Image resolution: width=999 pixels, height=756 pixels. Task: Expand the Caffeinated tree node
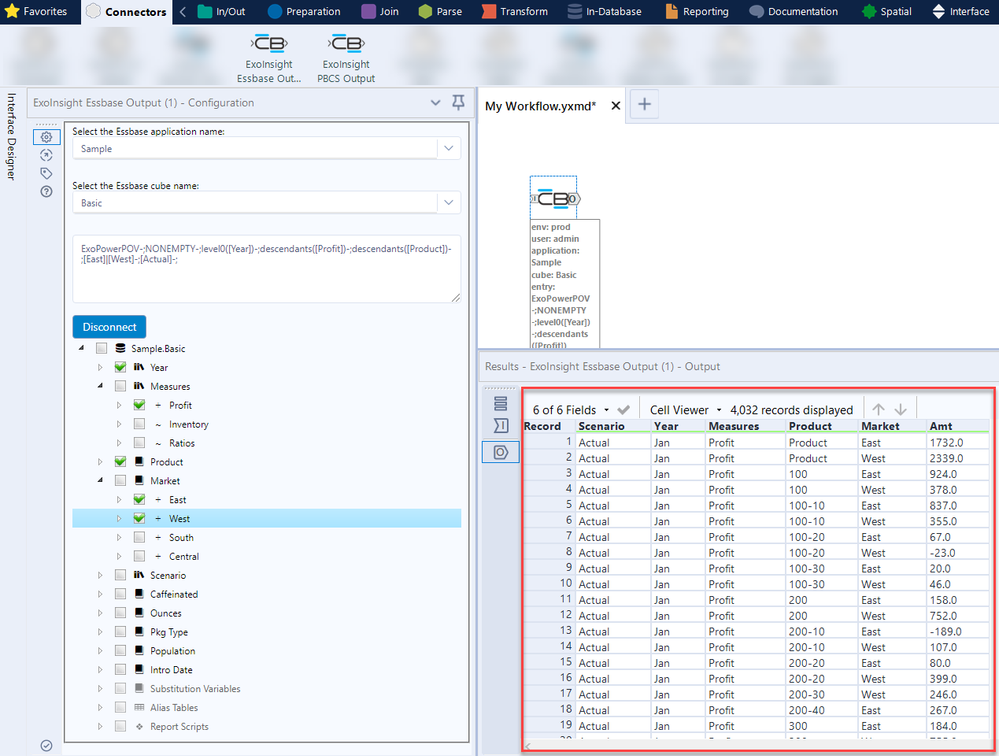[x=100, y=594]
